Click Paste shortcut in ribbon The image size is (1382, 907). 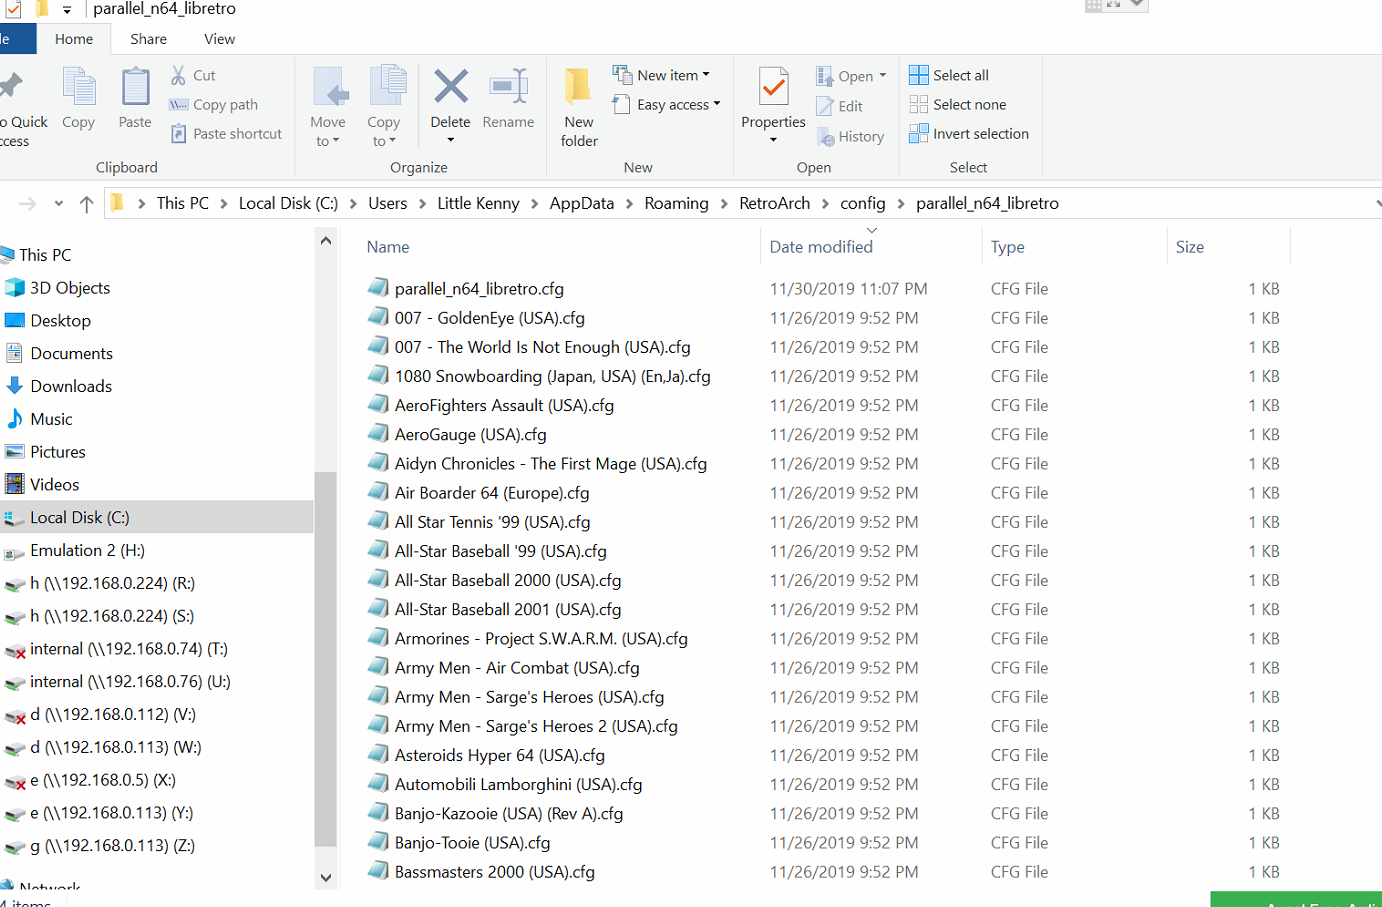226,133
